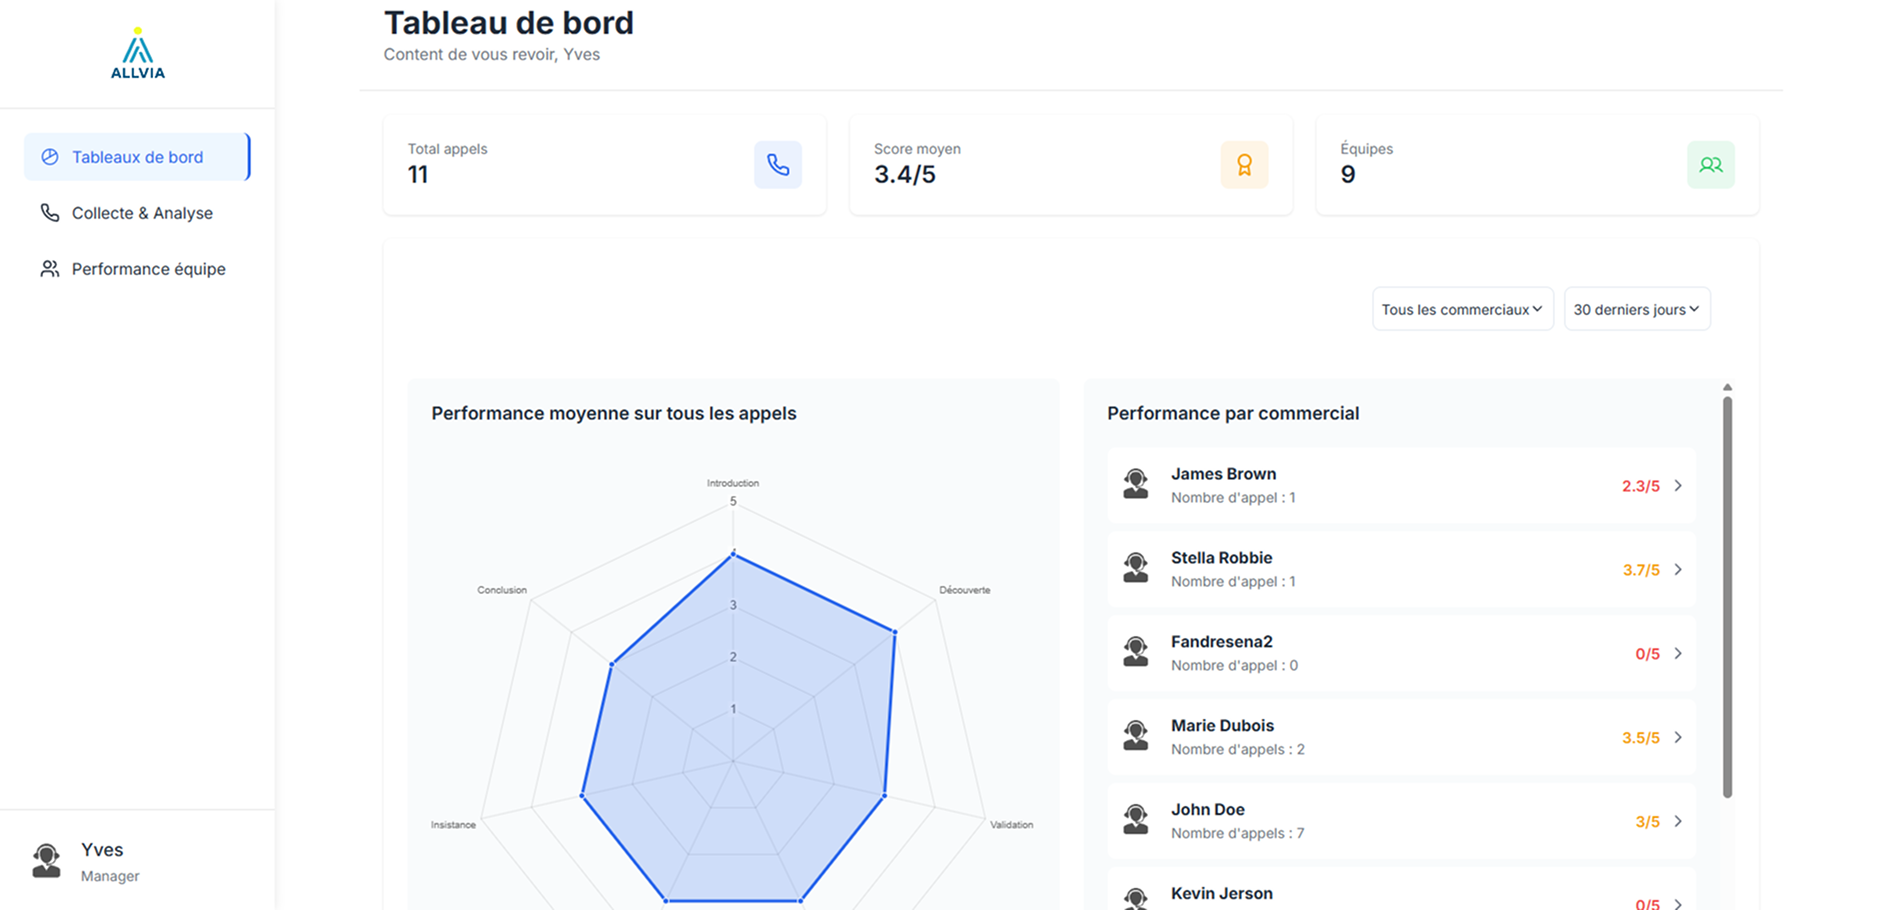Open Stella Robbie's 3.7/5 score
This screenshot has width=1903, height=910.
[x=1640, y=570]
